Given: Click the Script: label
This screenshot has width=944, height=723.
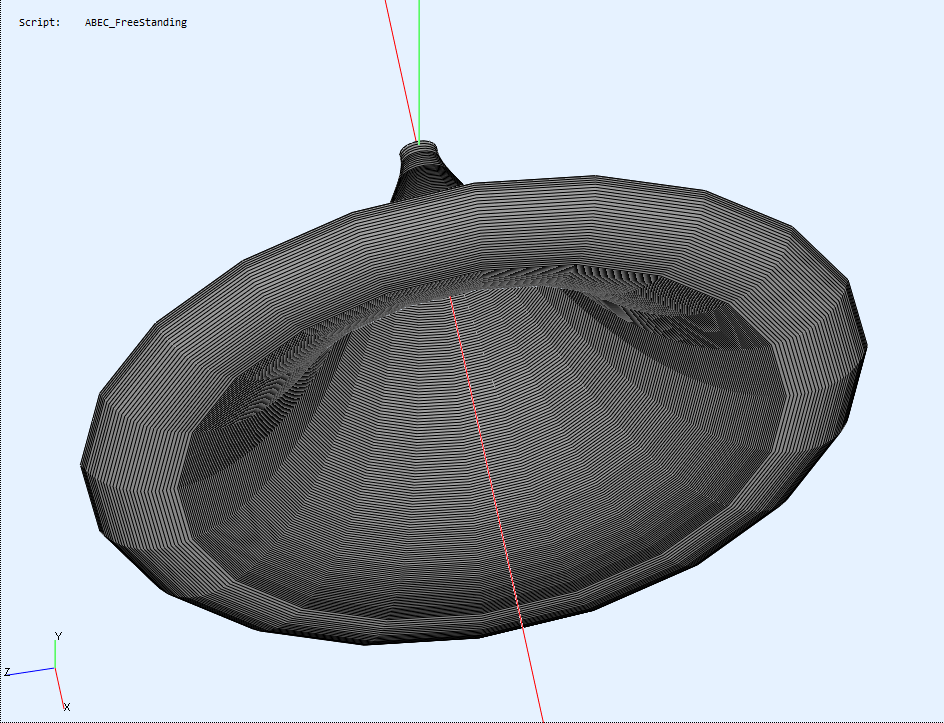Looking at the screenshot, I should point(40,23).
